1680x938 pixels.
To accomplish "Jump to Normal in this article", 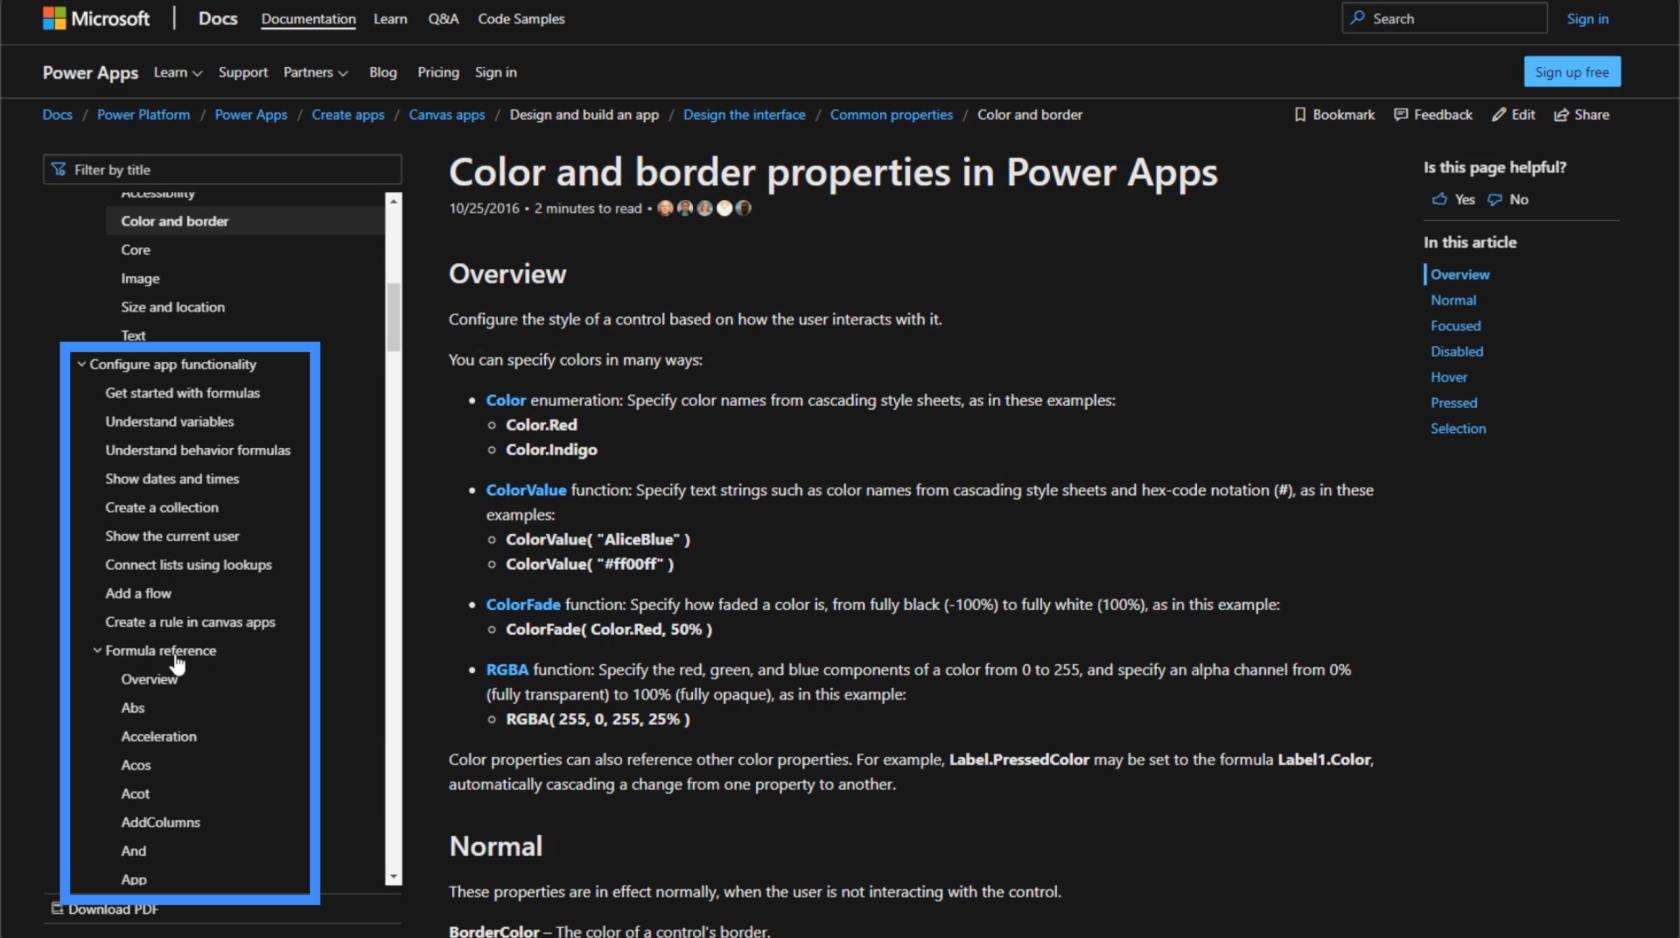I will tap(1453, 300).
